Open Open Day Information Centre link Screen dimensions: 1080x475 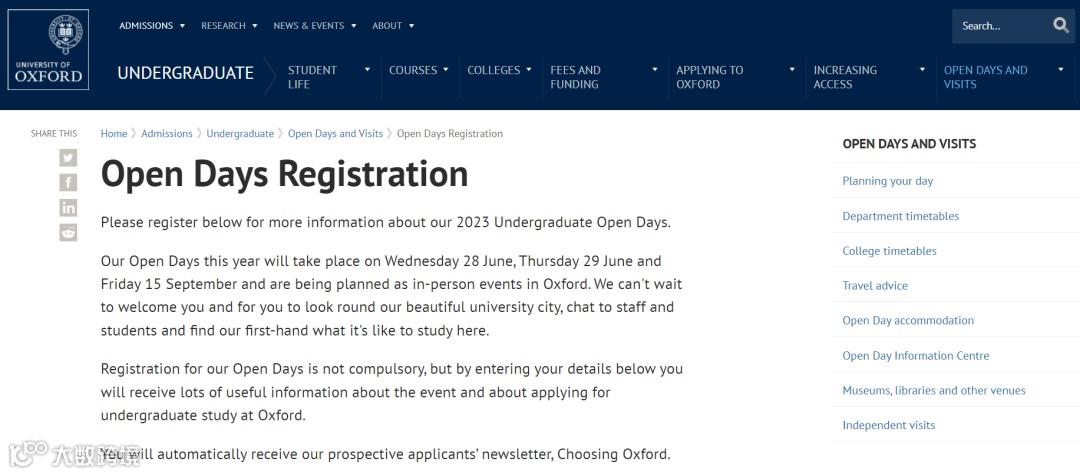pos(916,356)
